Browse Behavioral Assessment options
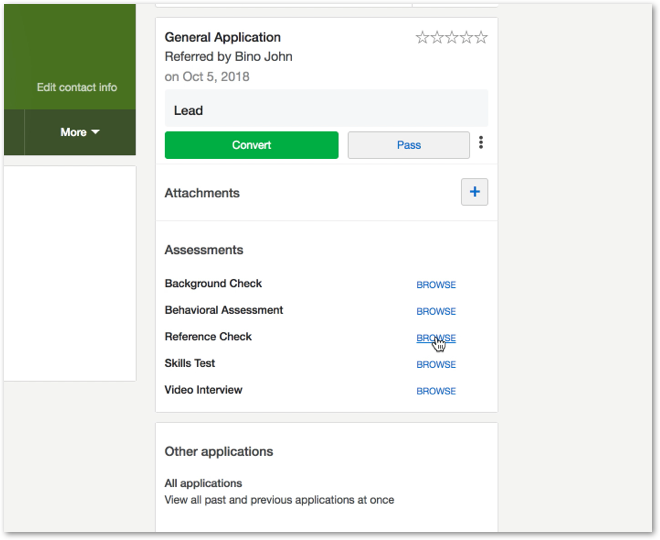This screenshot has height=540, width=660. 436,312
